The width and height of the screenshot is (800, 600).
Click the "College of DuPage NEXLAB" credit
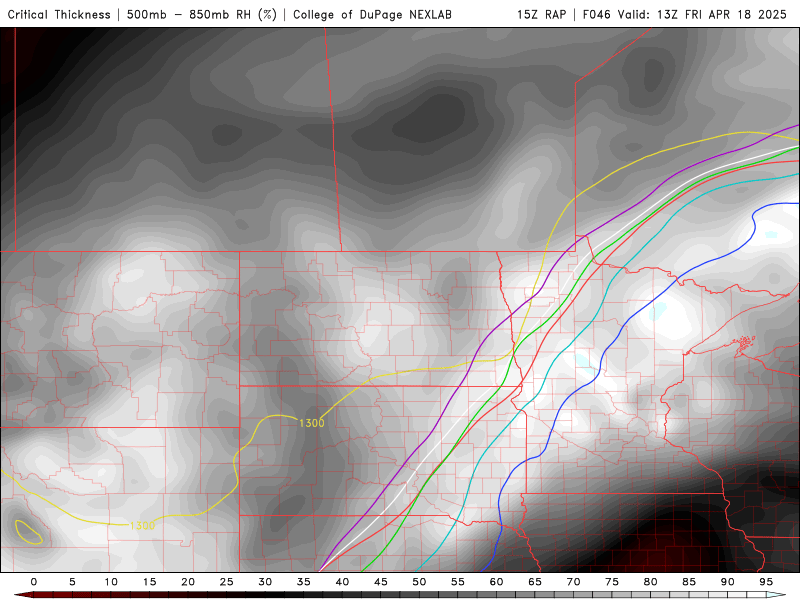[372, 14]
